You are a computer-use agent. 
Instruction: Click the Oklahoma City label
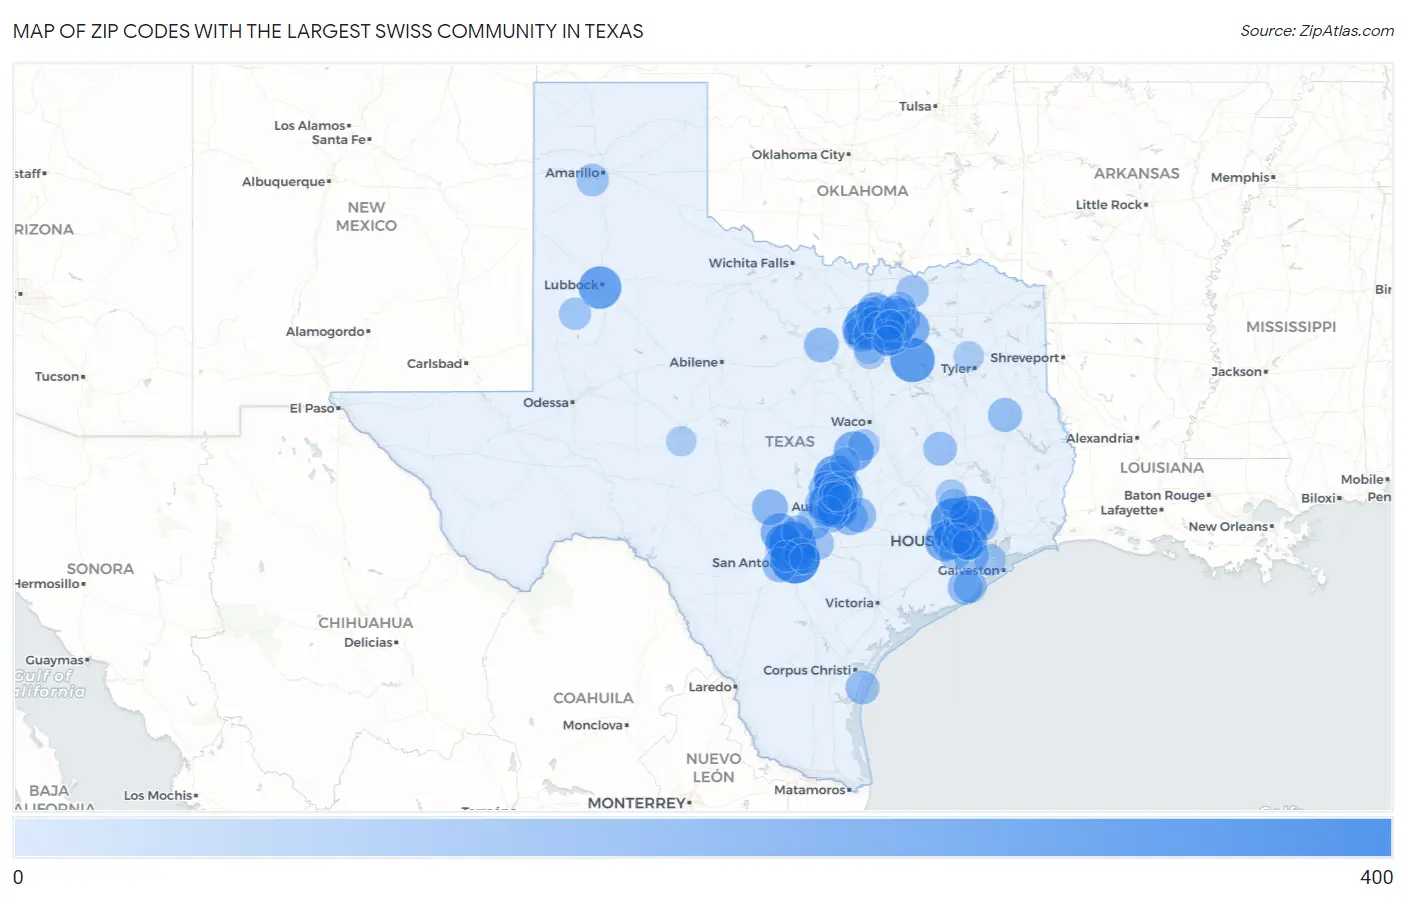click(801, 154)
